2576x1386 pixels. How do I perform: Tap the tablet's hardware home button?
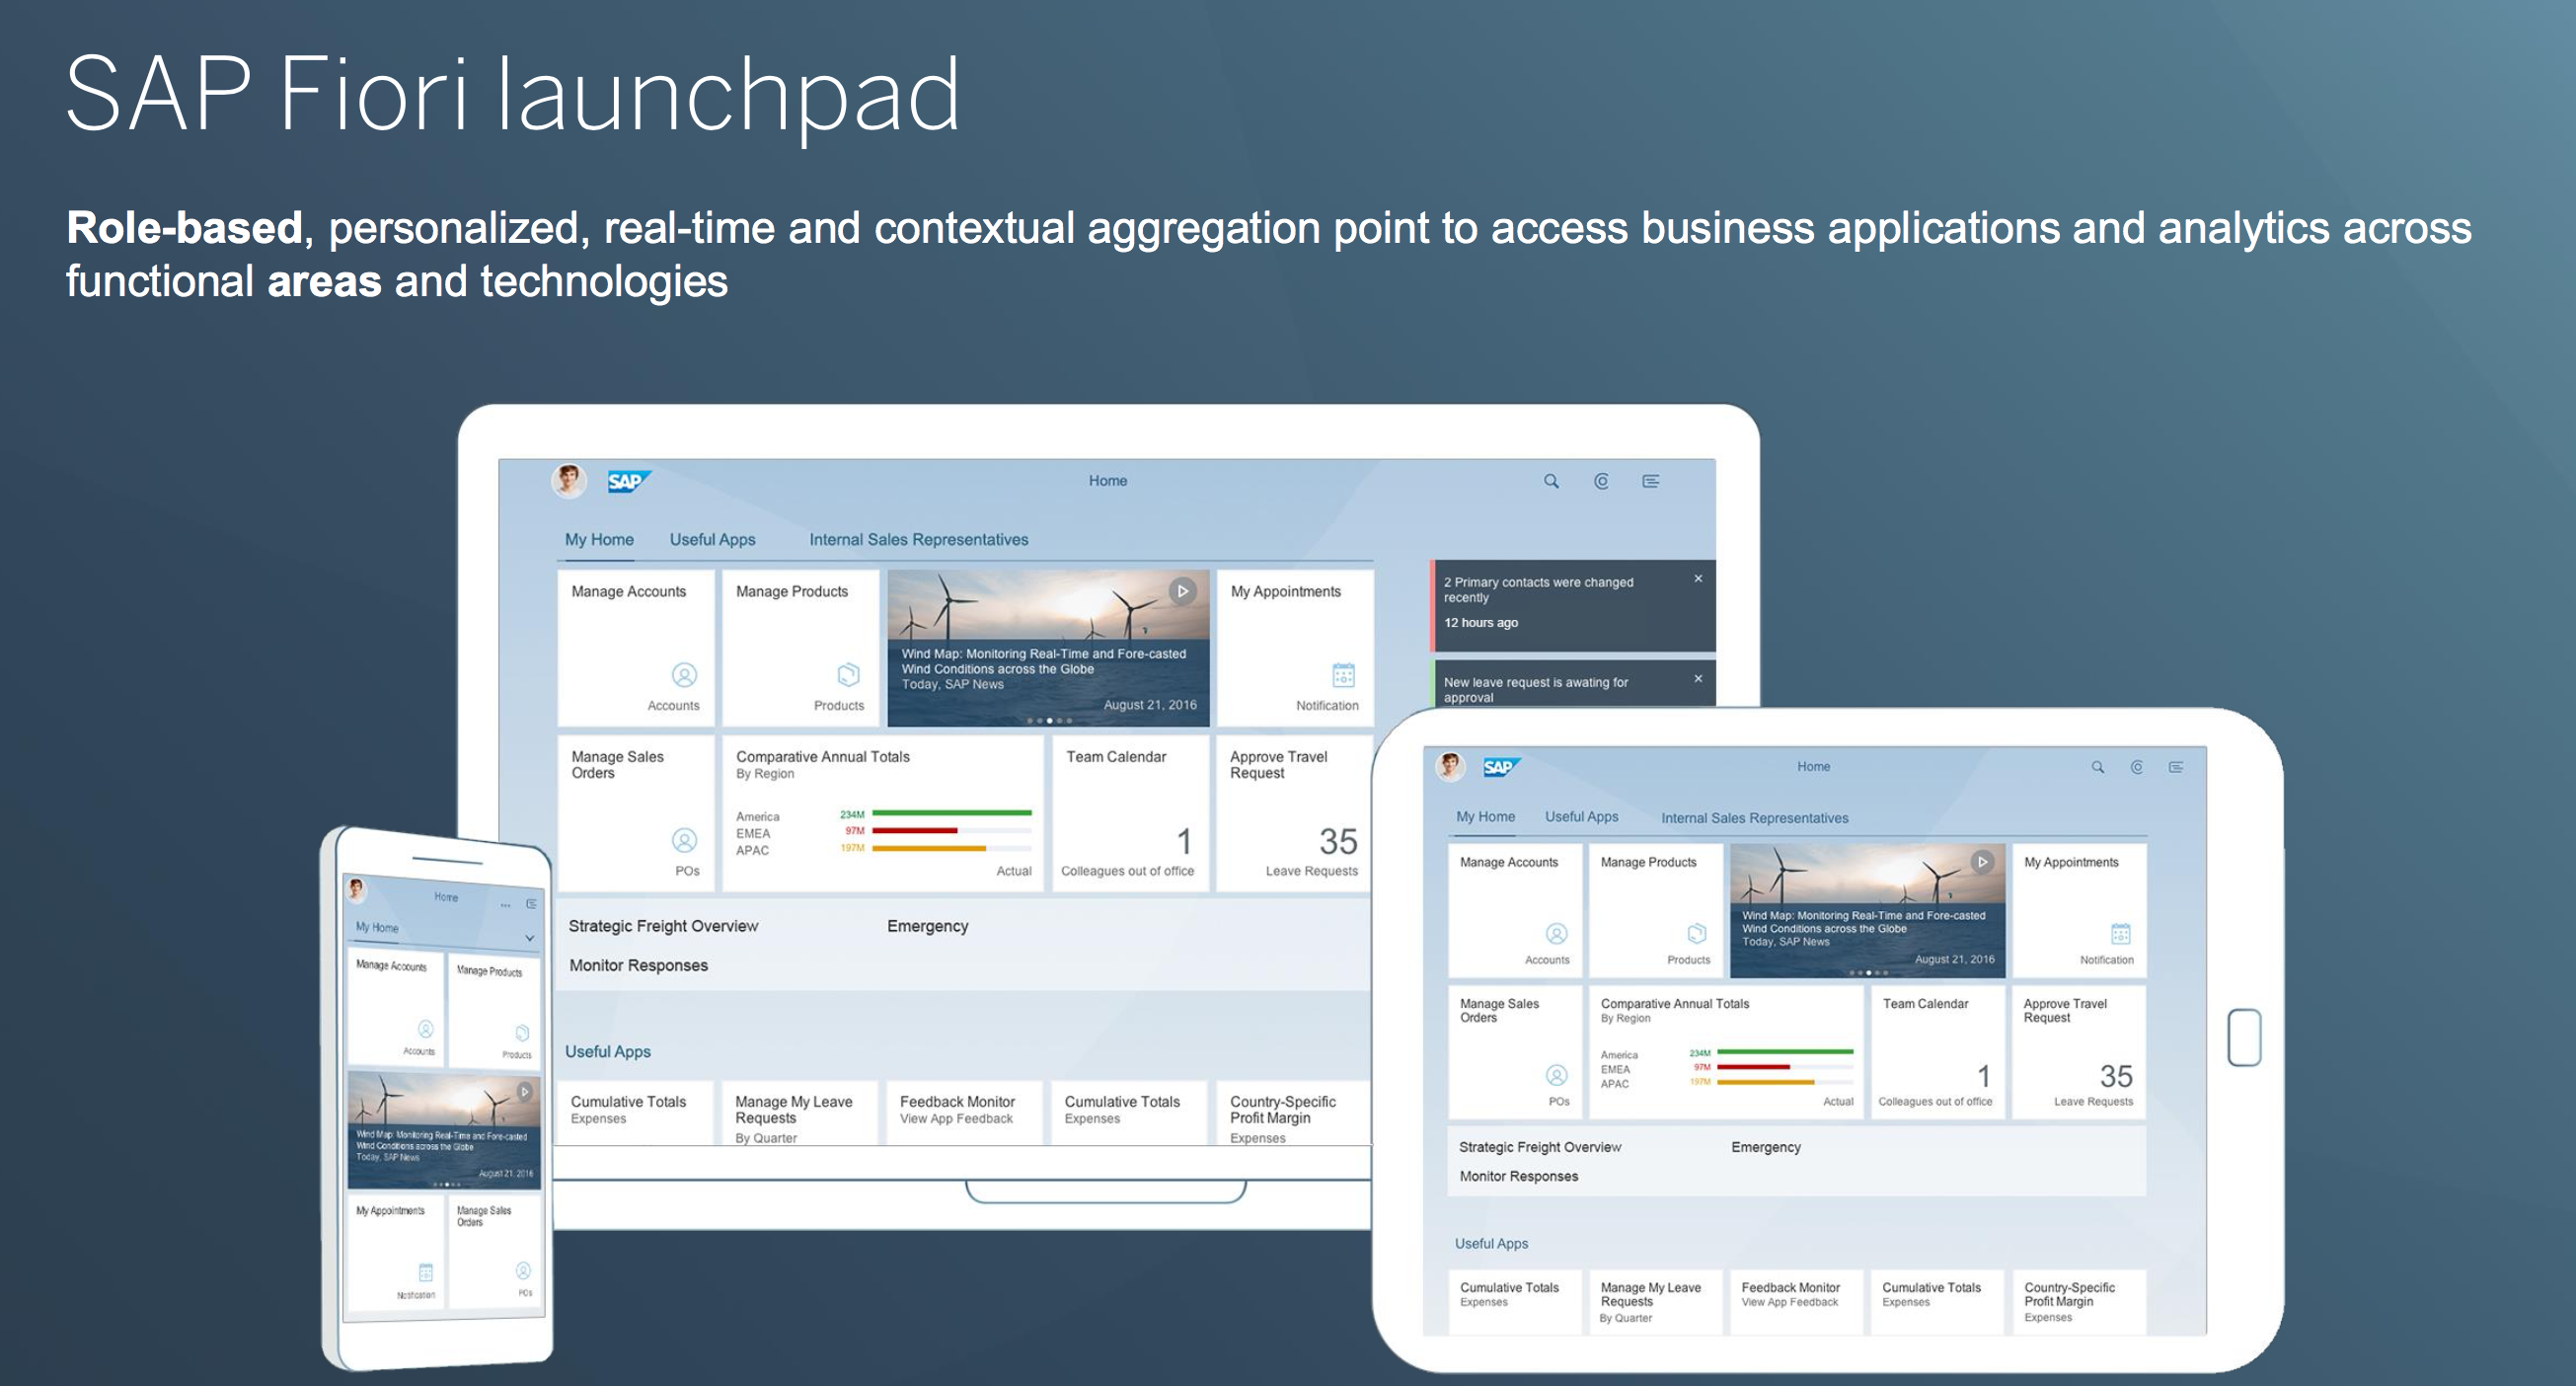coord(2244,1037)
